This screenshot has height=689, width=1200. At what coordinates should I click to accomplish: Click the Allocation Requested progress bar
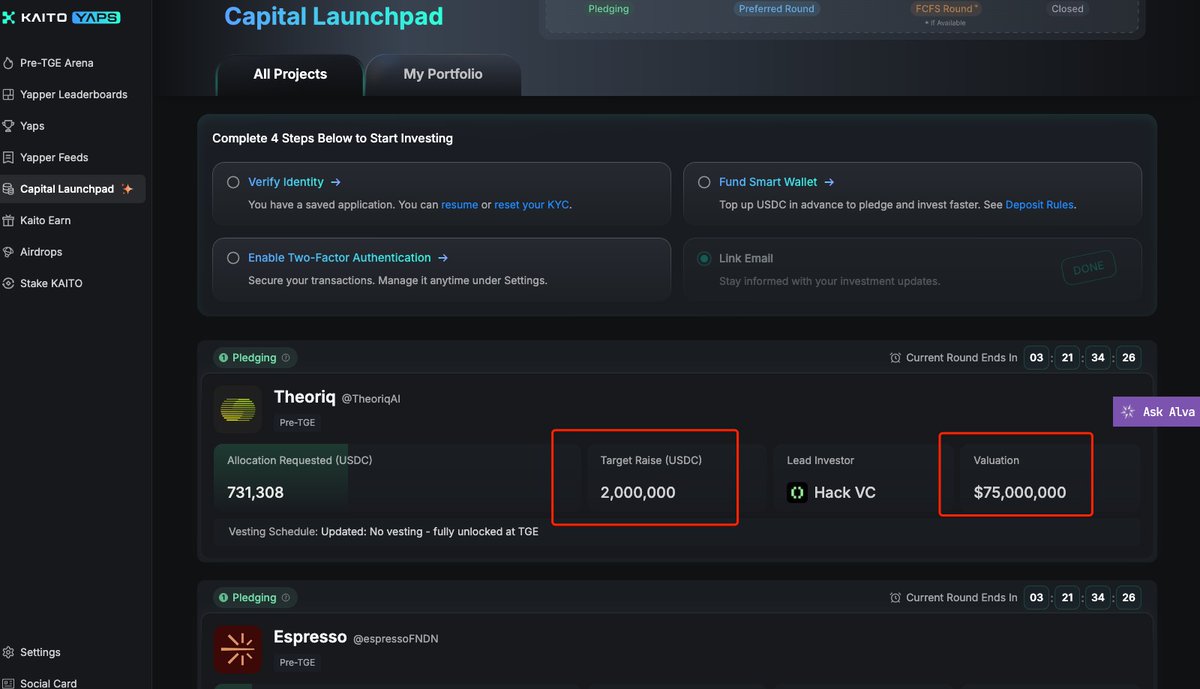tap(397, 479)
